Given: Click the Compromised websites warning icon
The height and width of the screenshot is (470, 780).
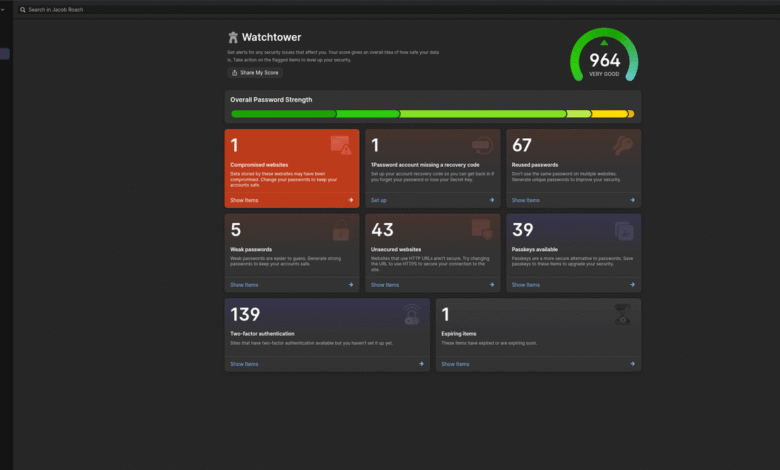Looking at the screenshot, I should (x=342, y=146).
